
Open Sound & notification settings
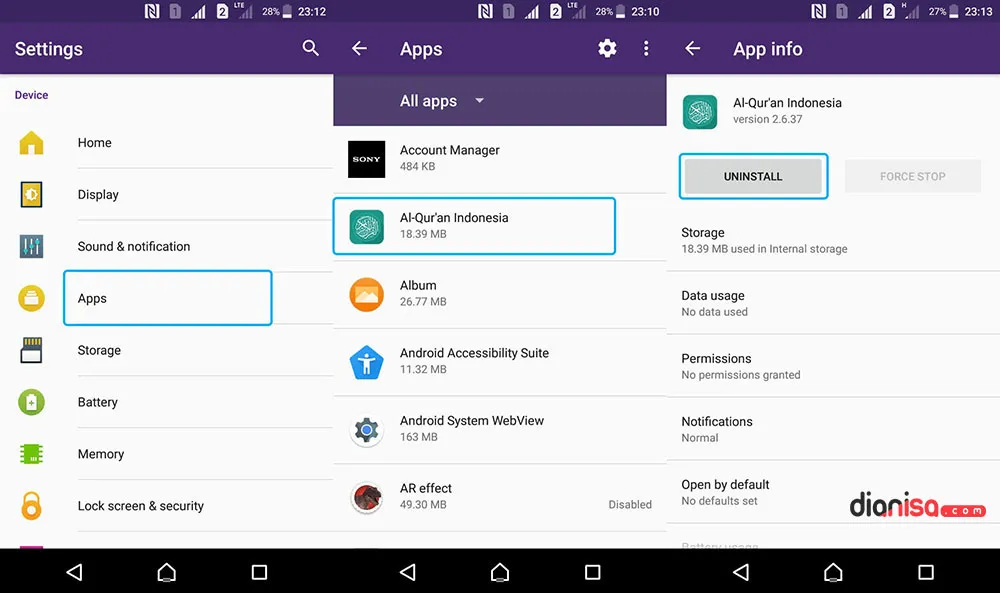coord(134,247)
